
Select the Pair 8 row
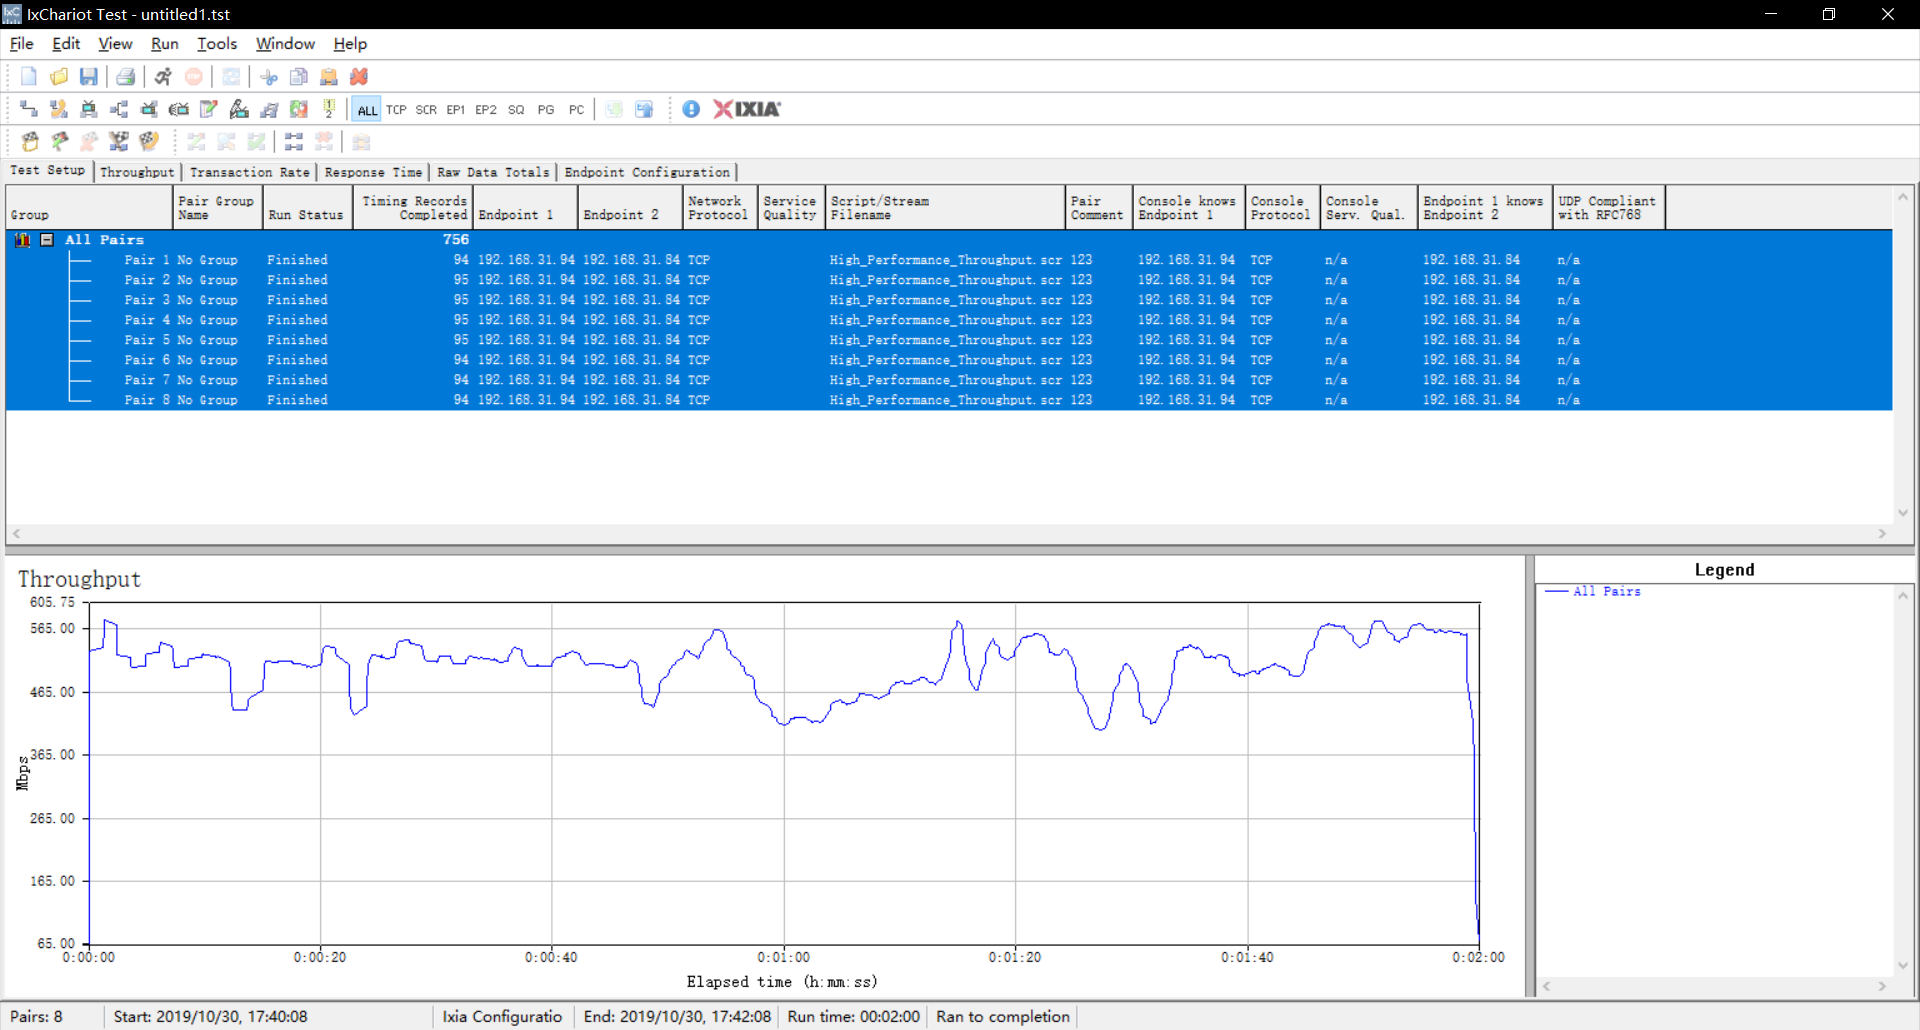949,400
